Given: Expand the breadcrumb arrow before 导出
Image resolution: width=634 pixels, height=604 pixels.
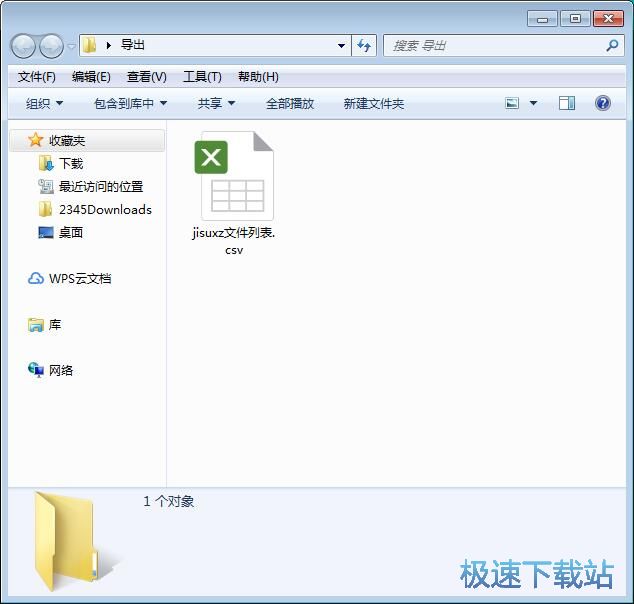Looking at the screenshot, I should click(x=108, y=45).
